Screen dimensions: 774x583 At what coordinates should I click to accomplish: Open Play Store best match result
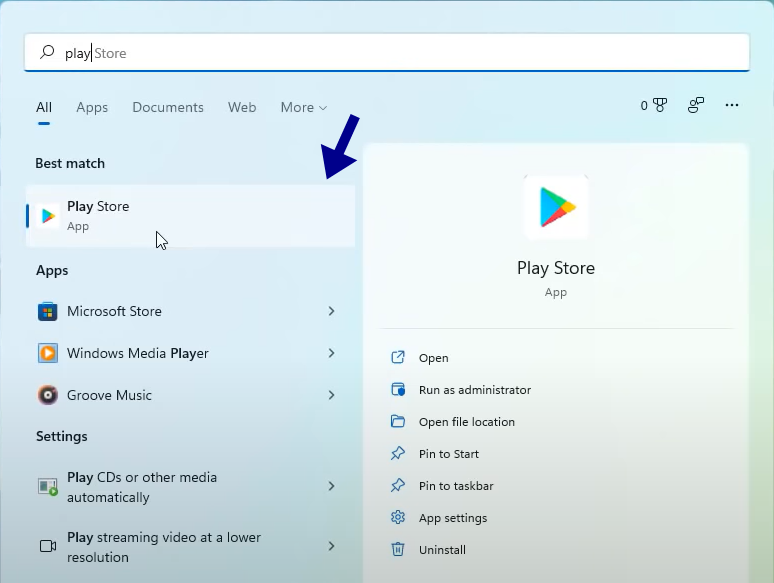click(x=191, y=216)
